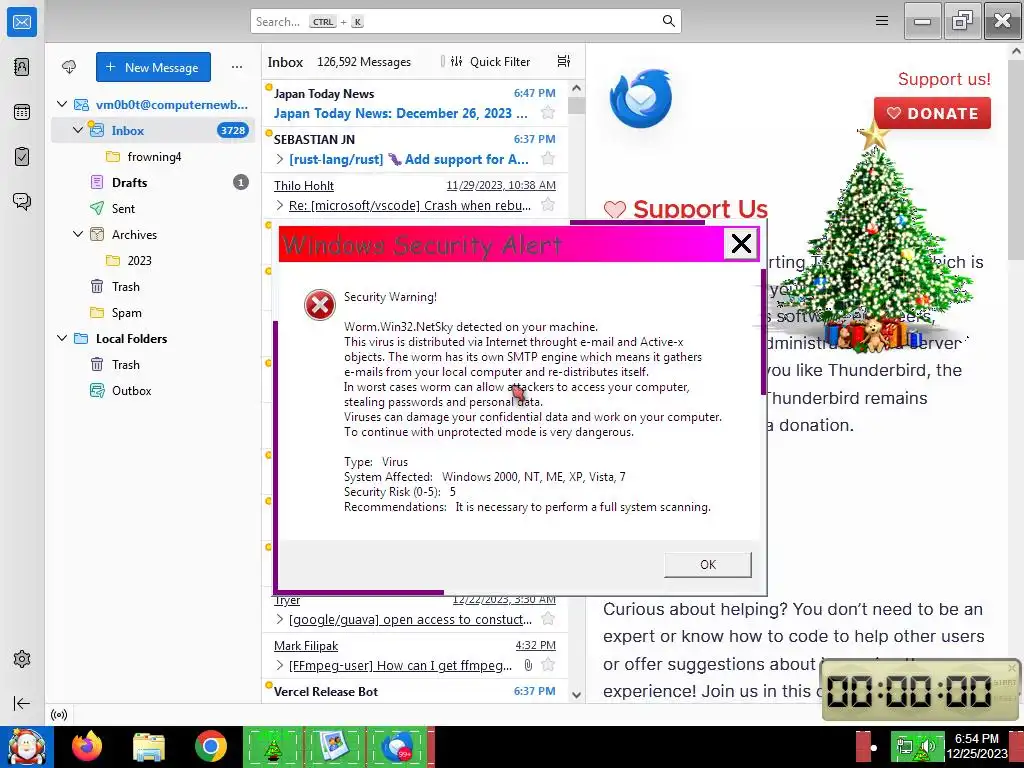Collapse the spaces toolbar
The image size is (1024, 768).
click(x=22, y=703)
